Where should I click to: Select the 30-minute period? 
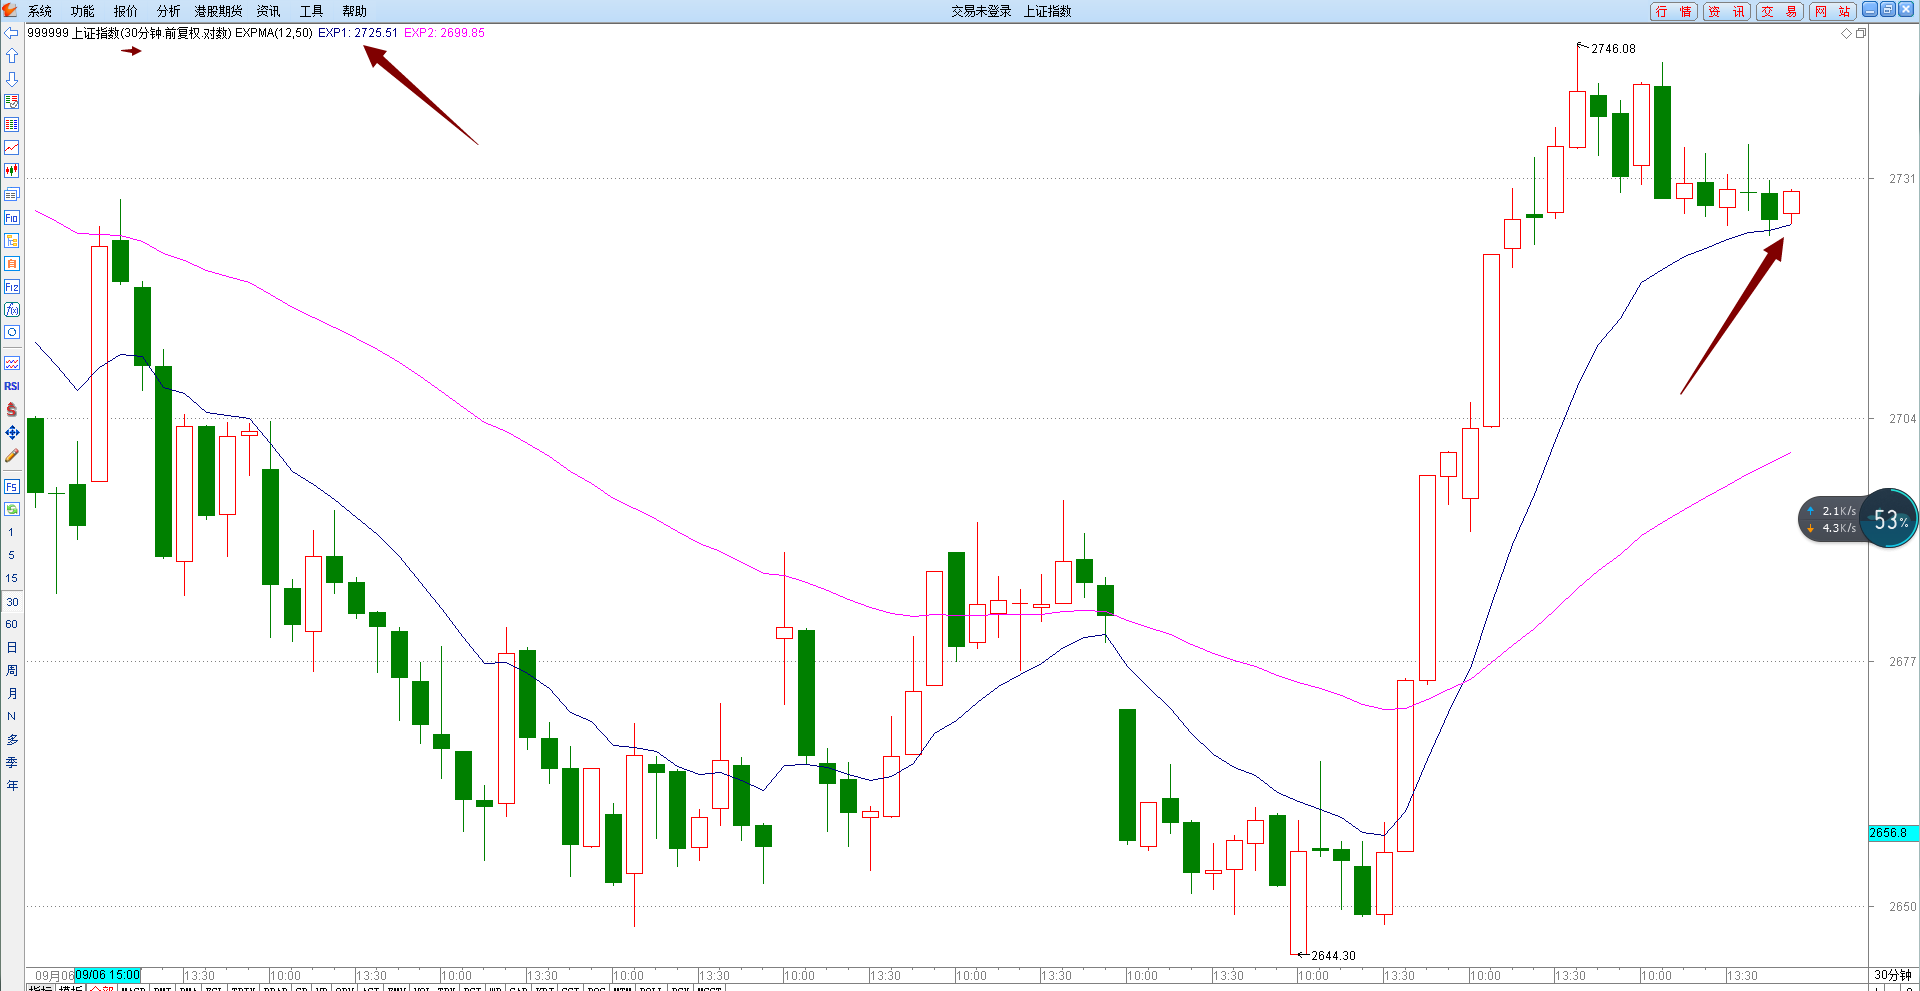point(12,601)
